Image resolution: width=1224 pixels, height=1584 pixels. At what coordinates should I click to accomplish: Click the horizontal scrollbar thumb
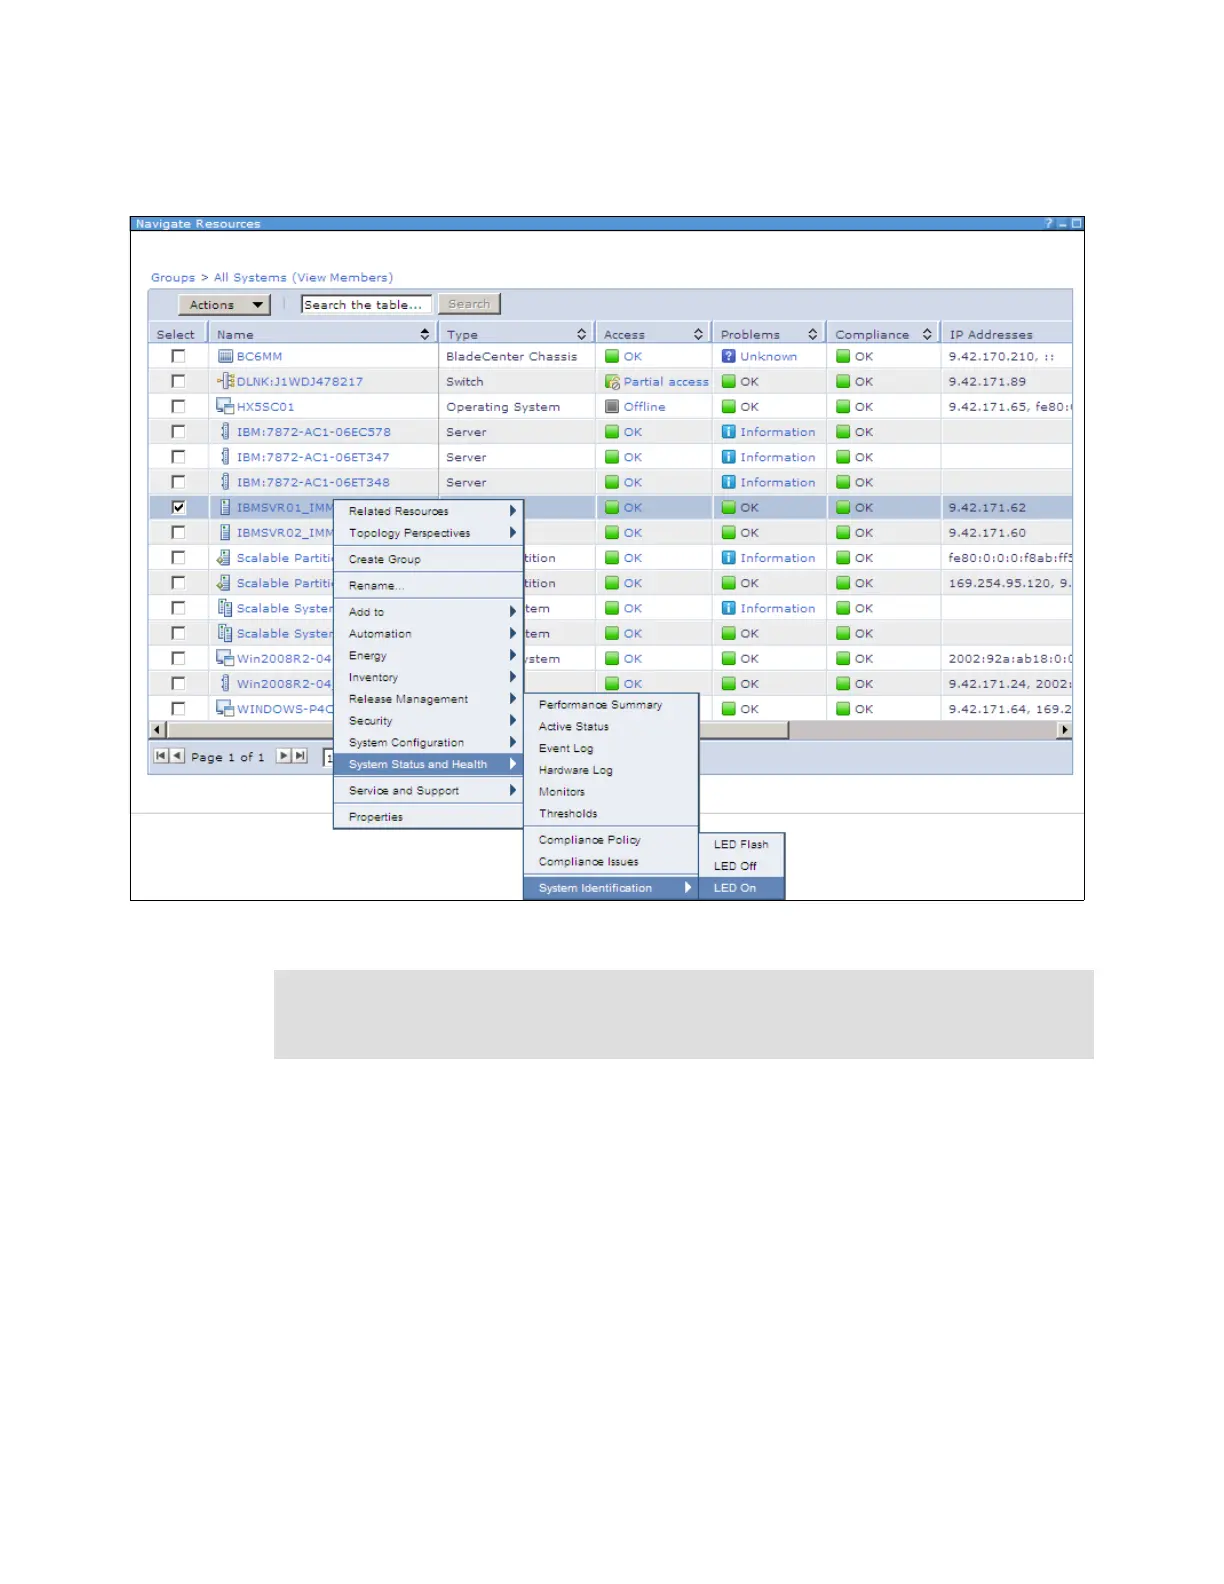point(476,730)
